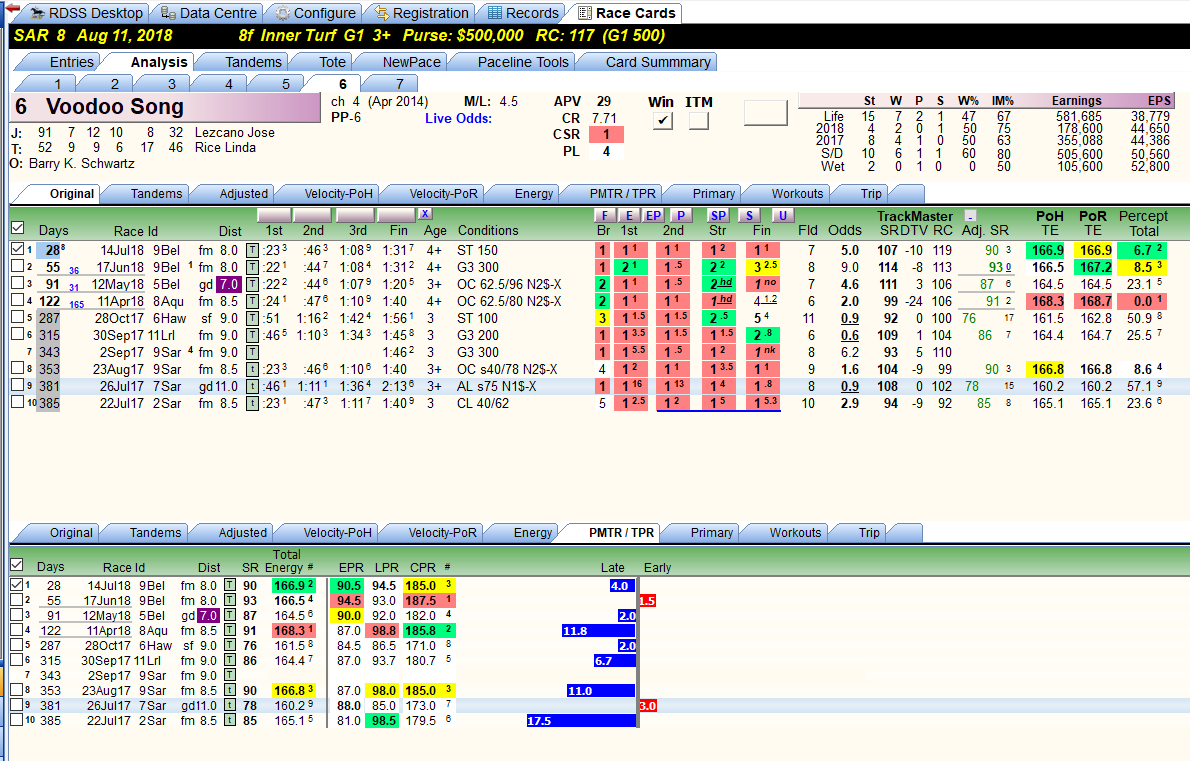This screenshot has width=1190, height=761.
Task: Click the red 3.0 Early bar
Action: 647,706
